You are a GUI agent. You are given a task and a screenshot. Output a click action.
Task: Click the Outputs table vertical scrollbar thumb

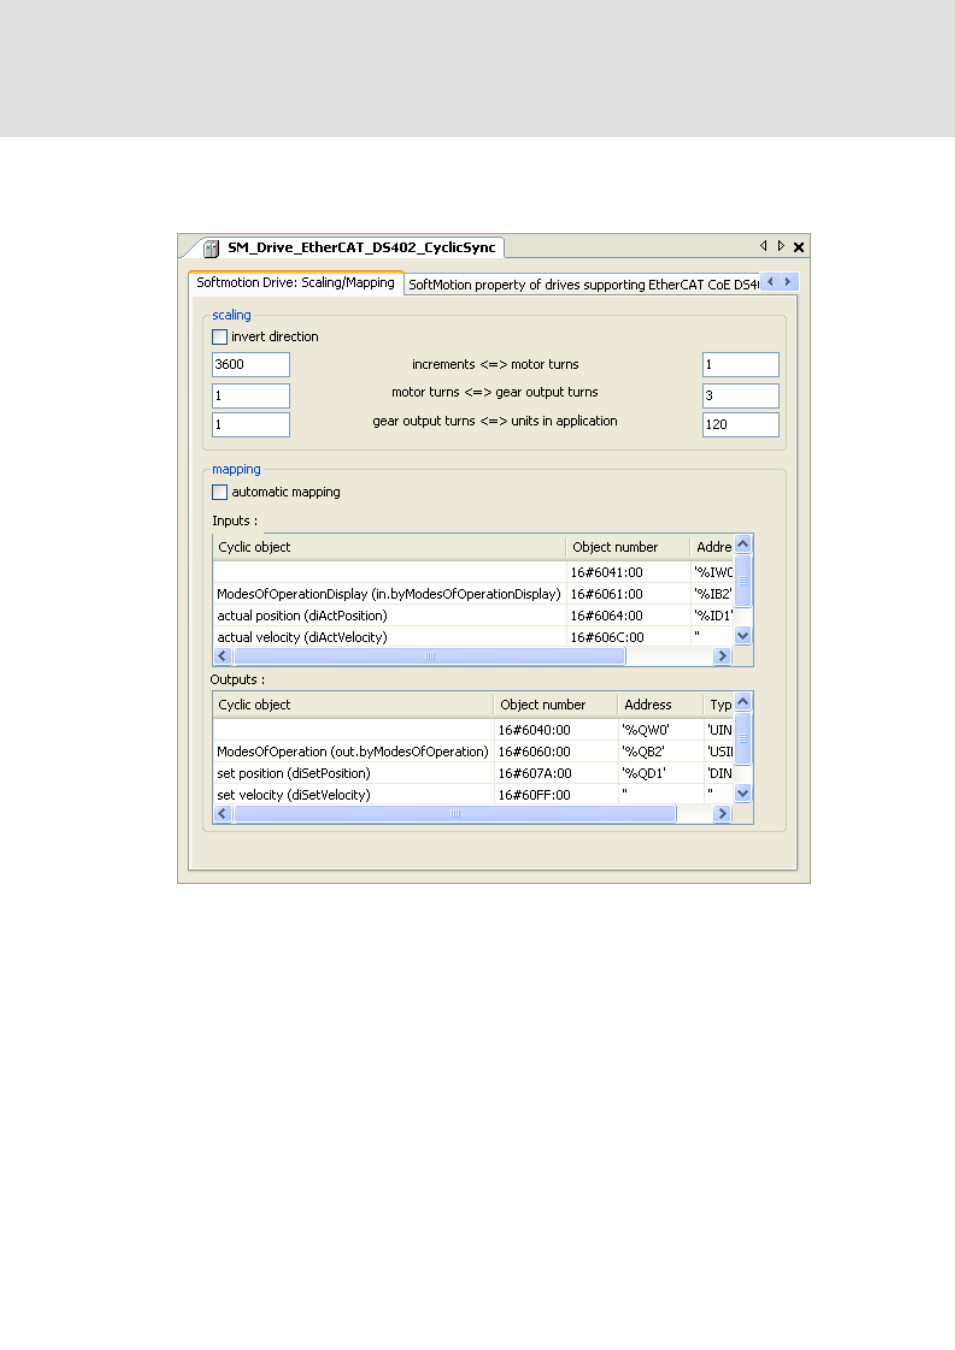743,738
